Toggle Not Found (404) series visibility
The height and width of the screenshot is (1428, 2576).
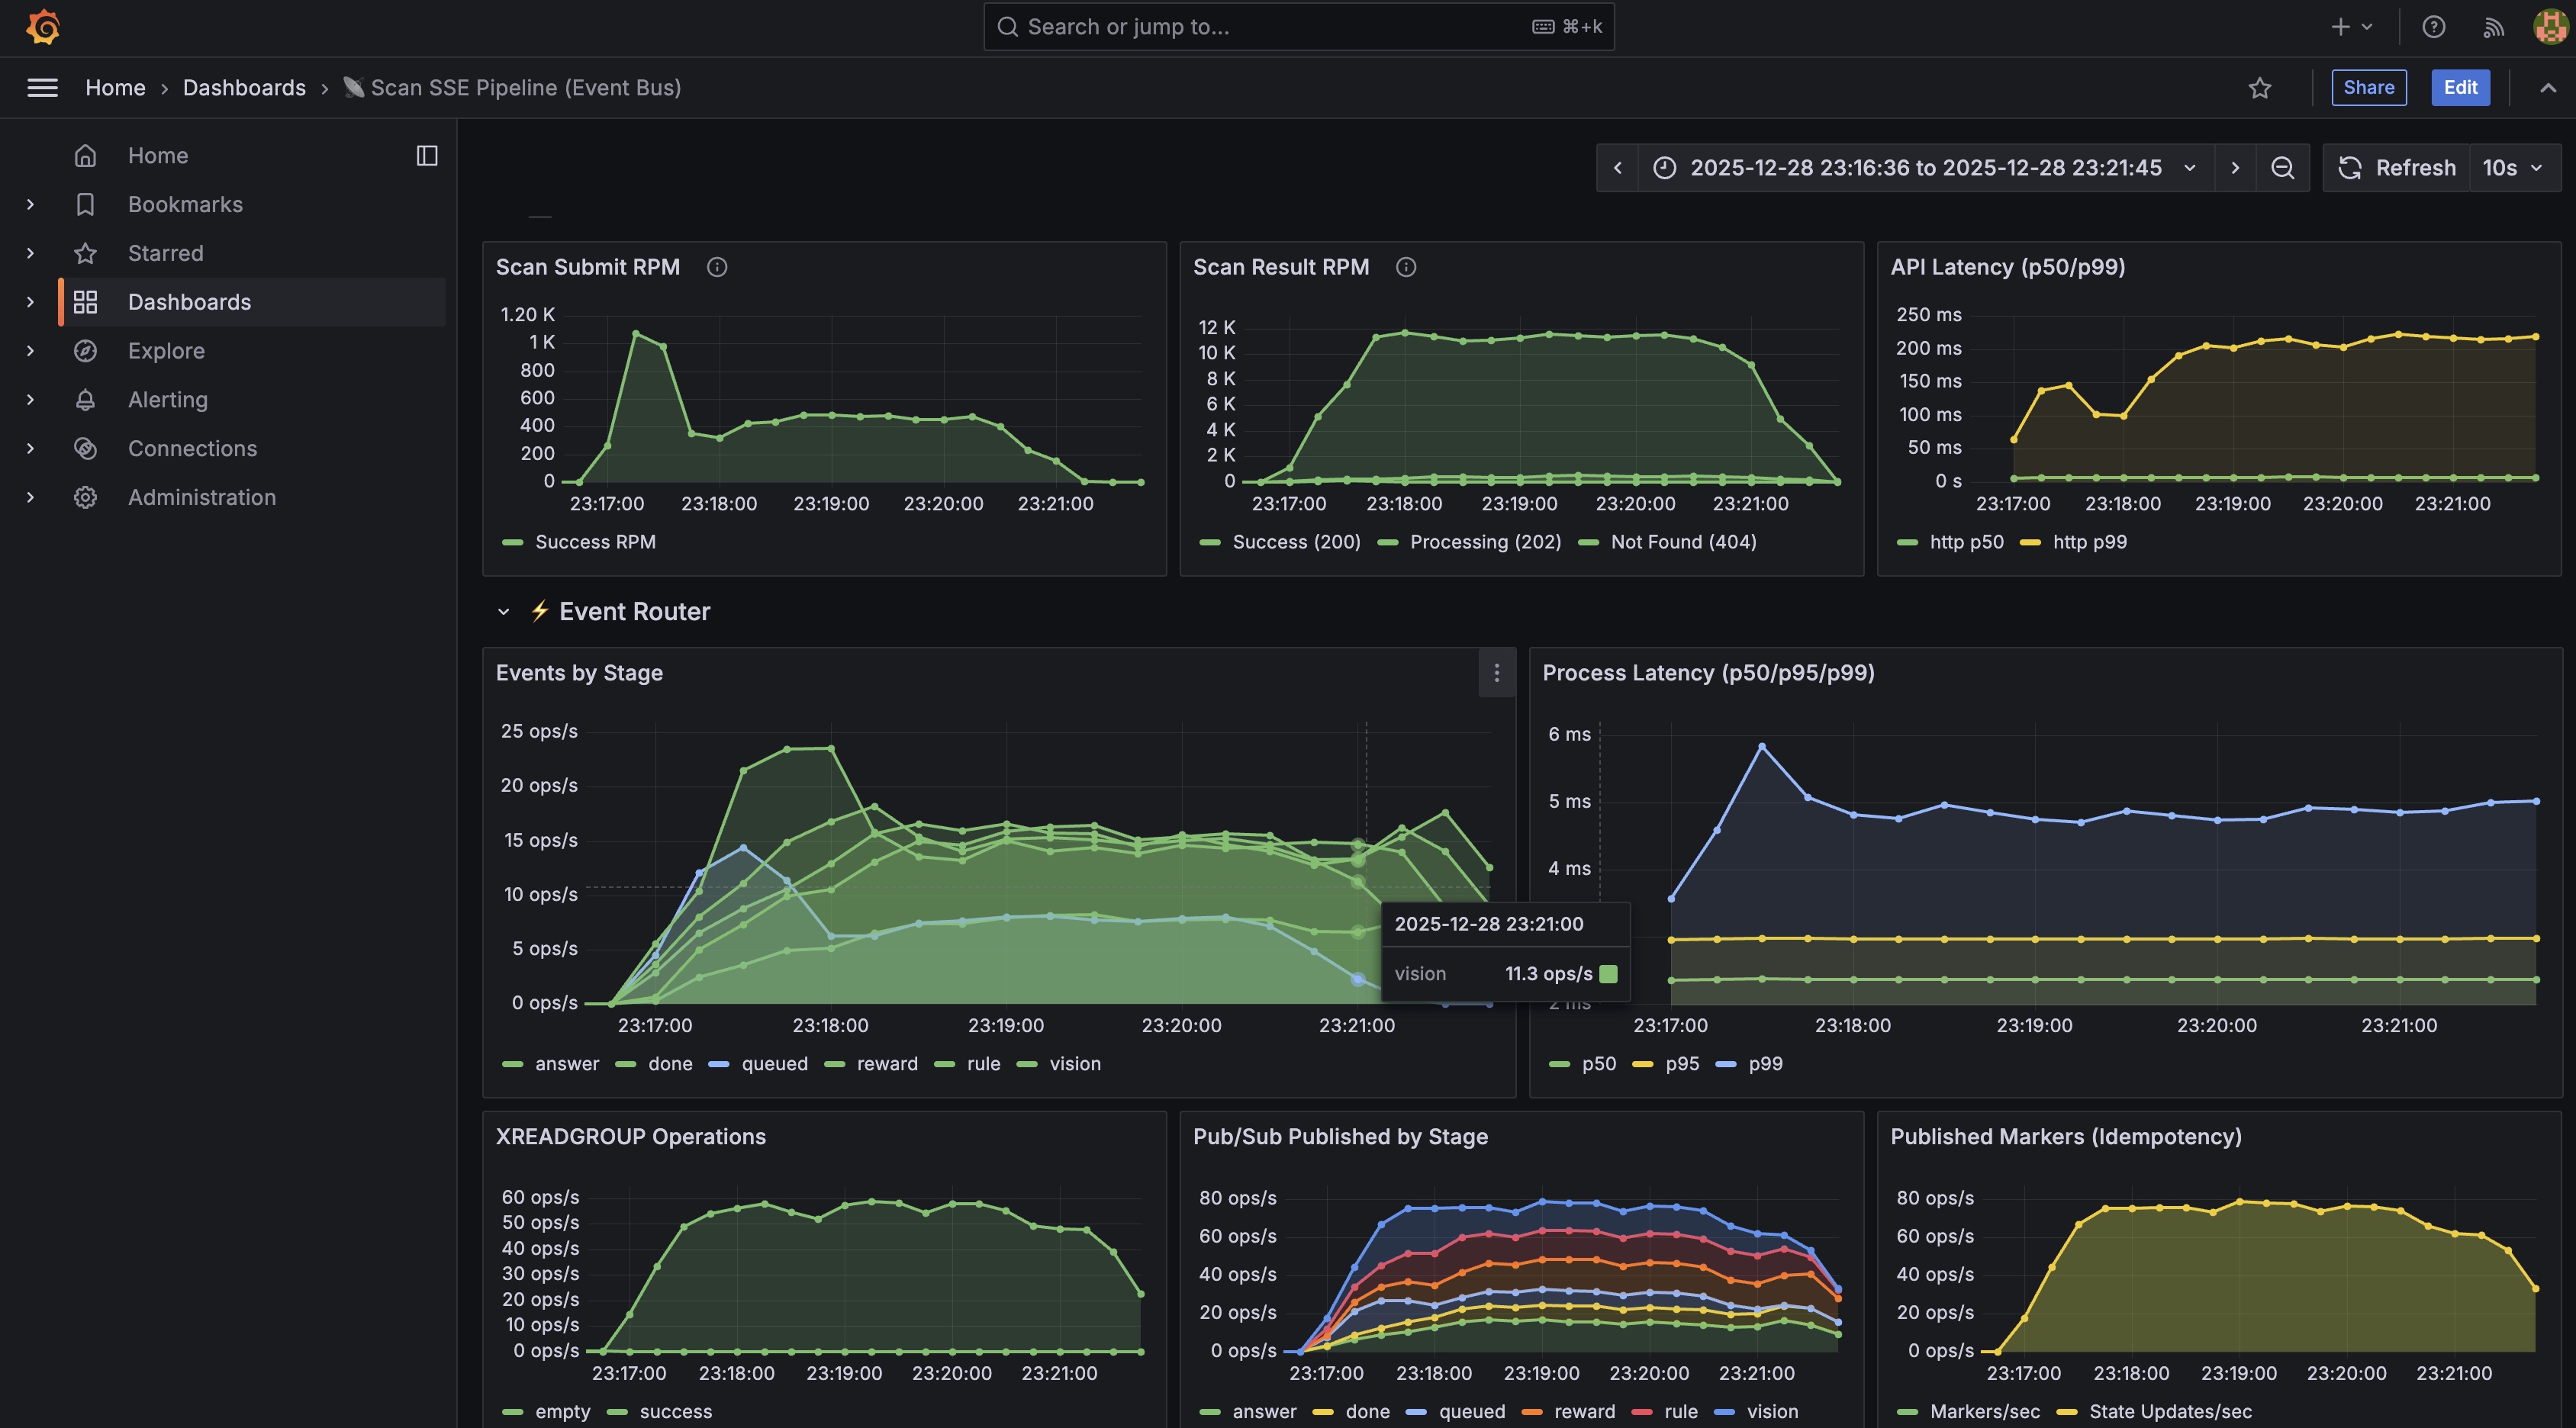pyautogui.click(x=1682, y=542)
